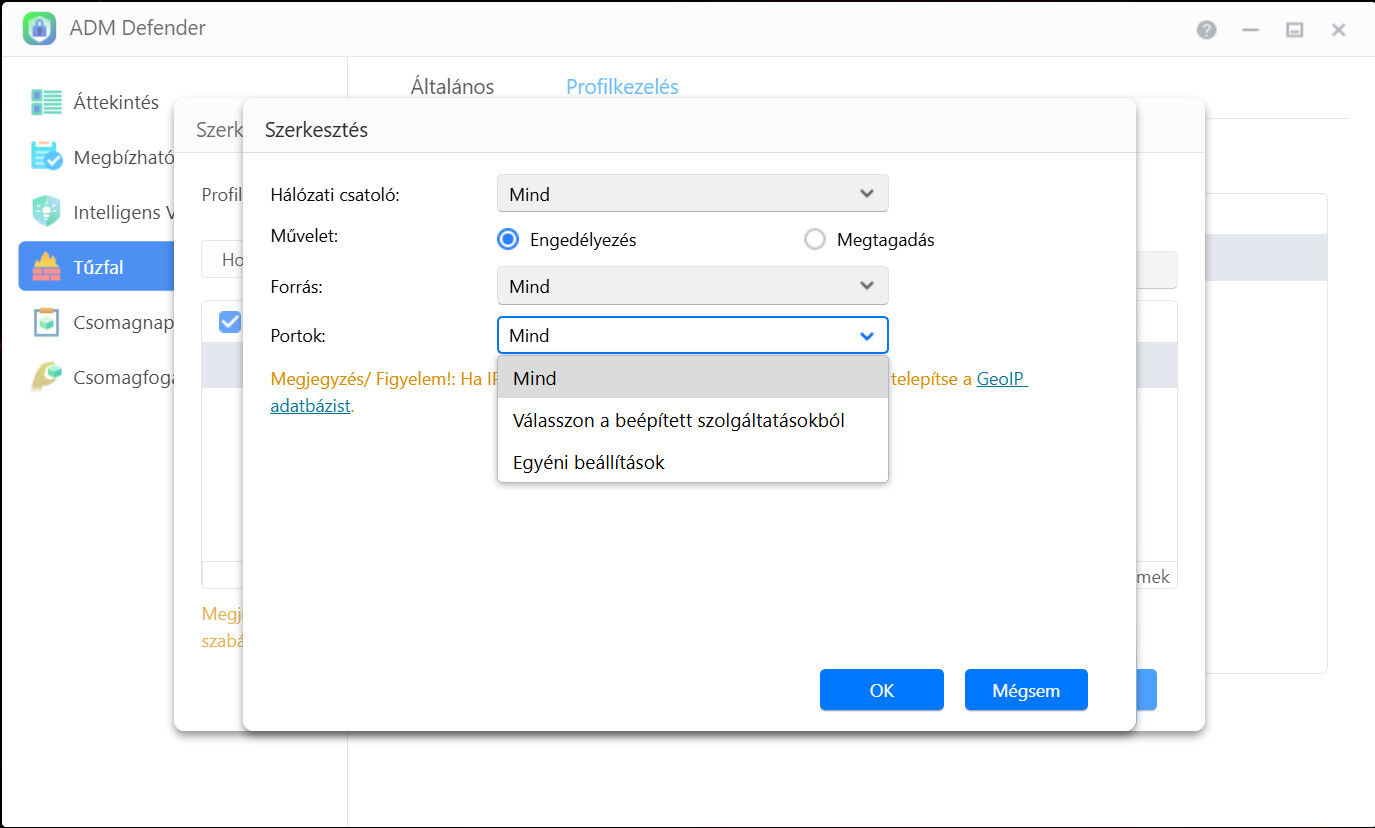Click the Megbízható list sidebar icon
Screen dimensions: 1375x828
coord(46,157)
